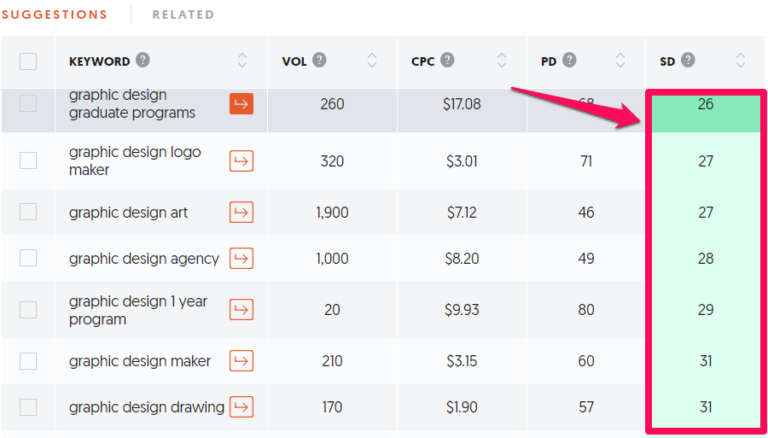The width and height of the screenshot is (768, 438).
Task: Check the box for graphic design 1 year program
Action: pos(28,310)
